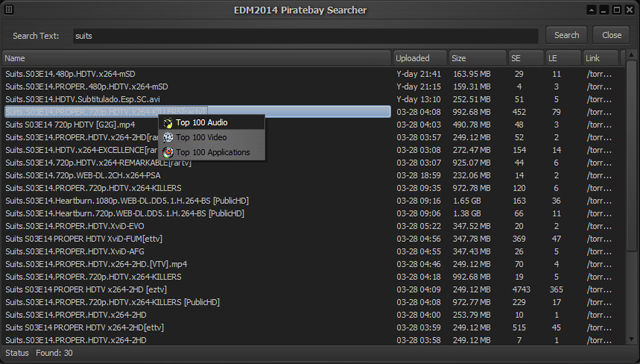
Task: Click the shade/roll-up window button
Action: click(x=591, y=10)
